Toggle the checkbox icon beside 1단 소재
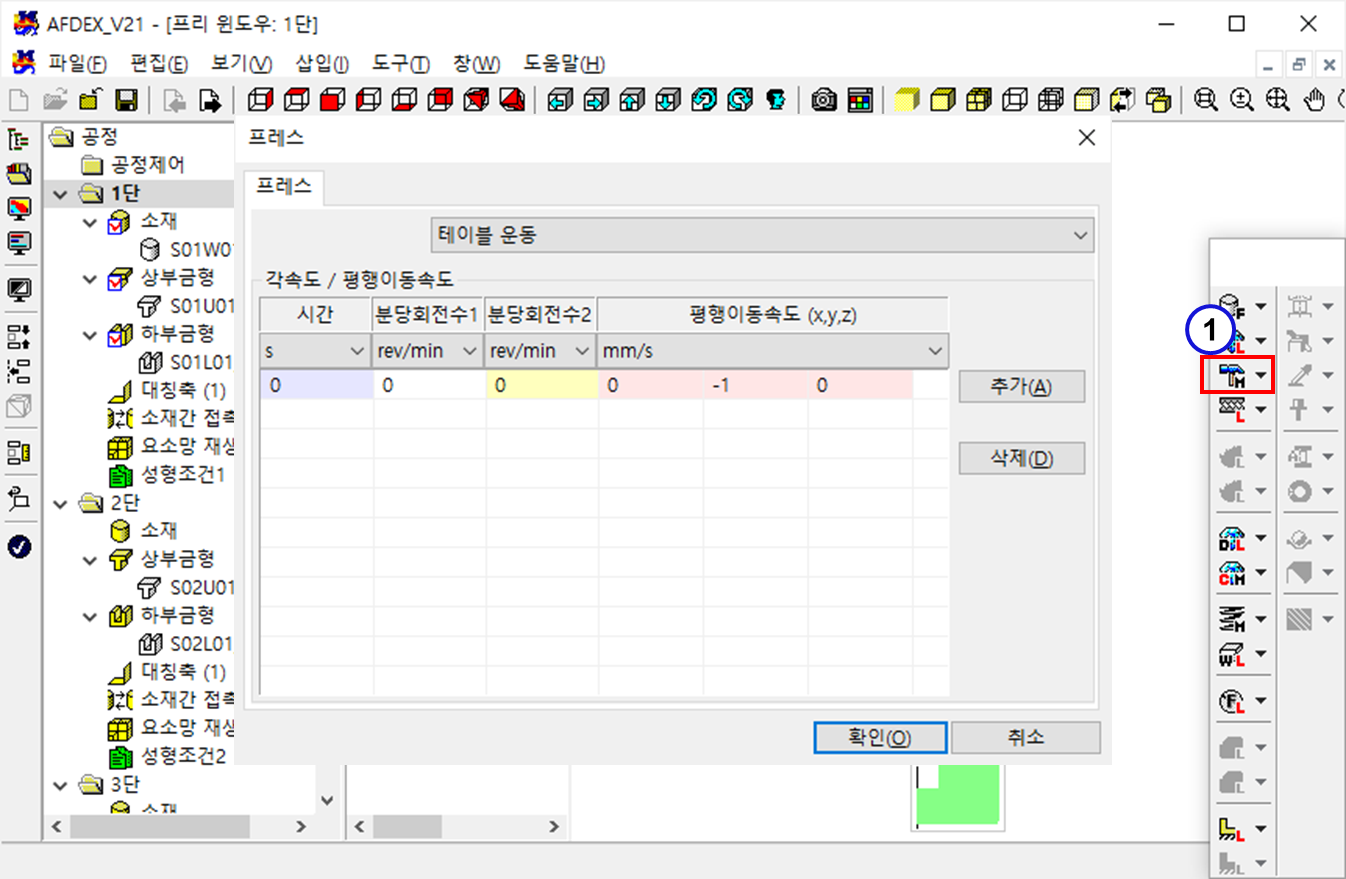The height and width of the screenshot is (879, 1346). (x=119, y=221)
